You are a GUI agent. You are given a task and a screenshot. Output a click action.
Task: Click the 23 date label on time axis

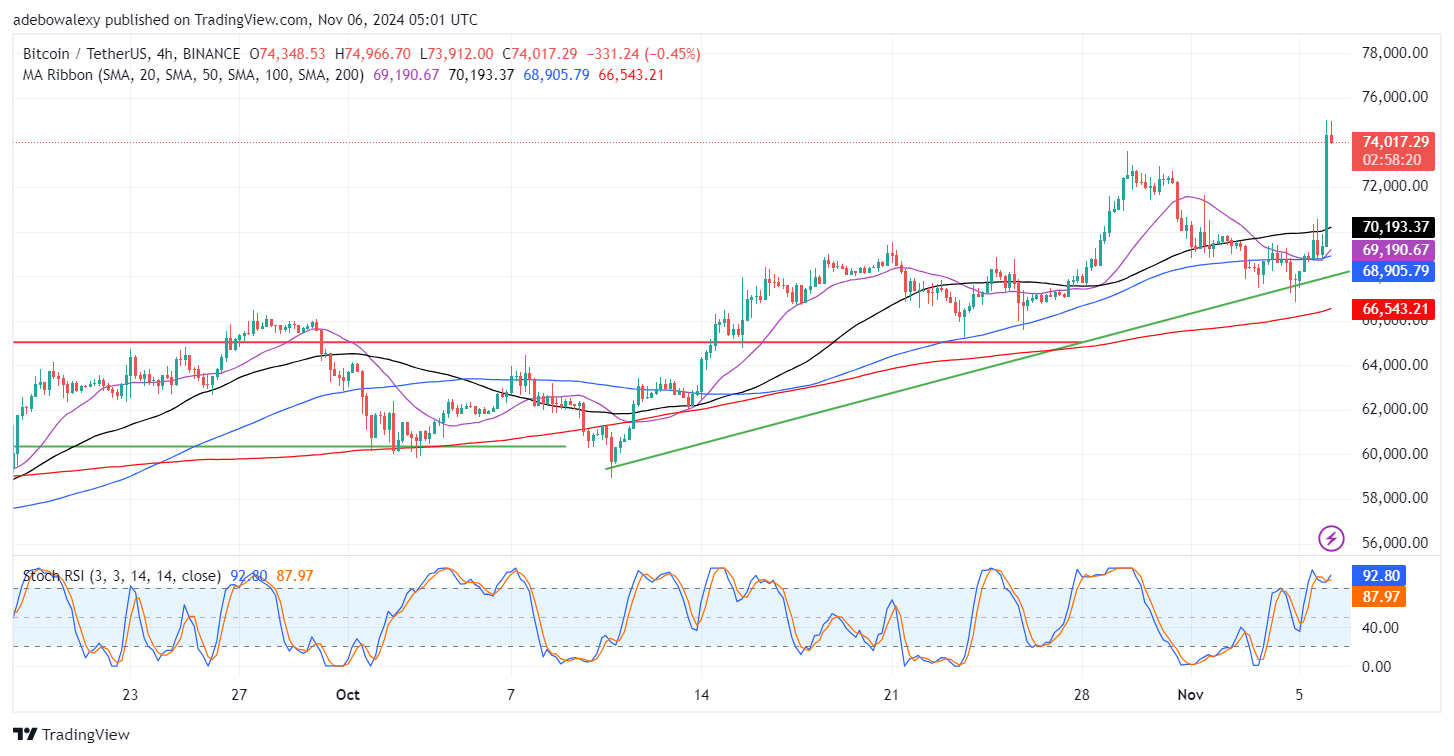coord(130,695)
